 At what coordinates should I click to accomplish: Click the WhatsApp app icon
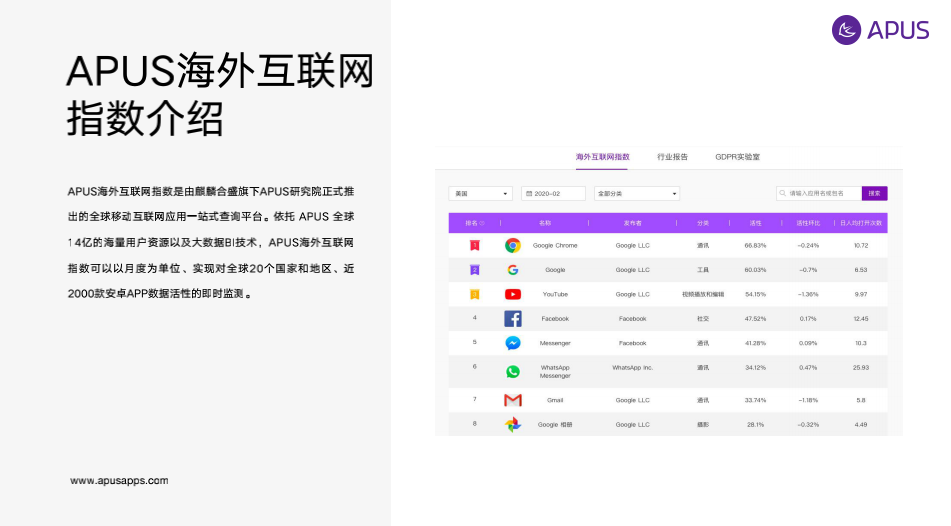click(x=512, y=371)
